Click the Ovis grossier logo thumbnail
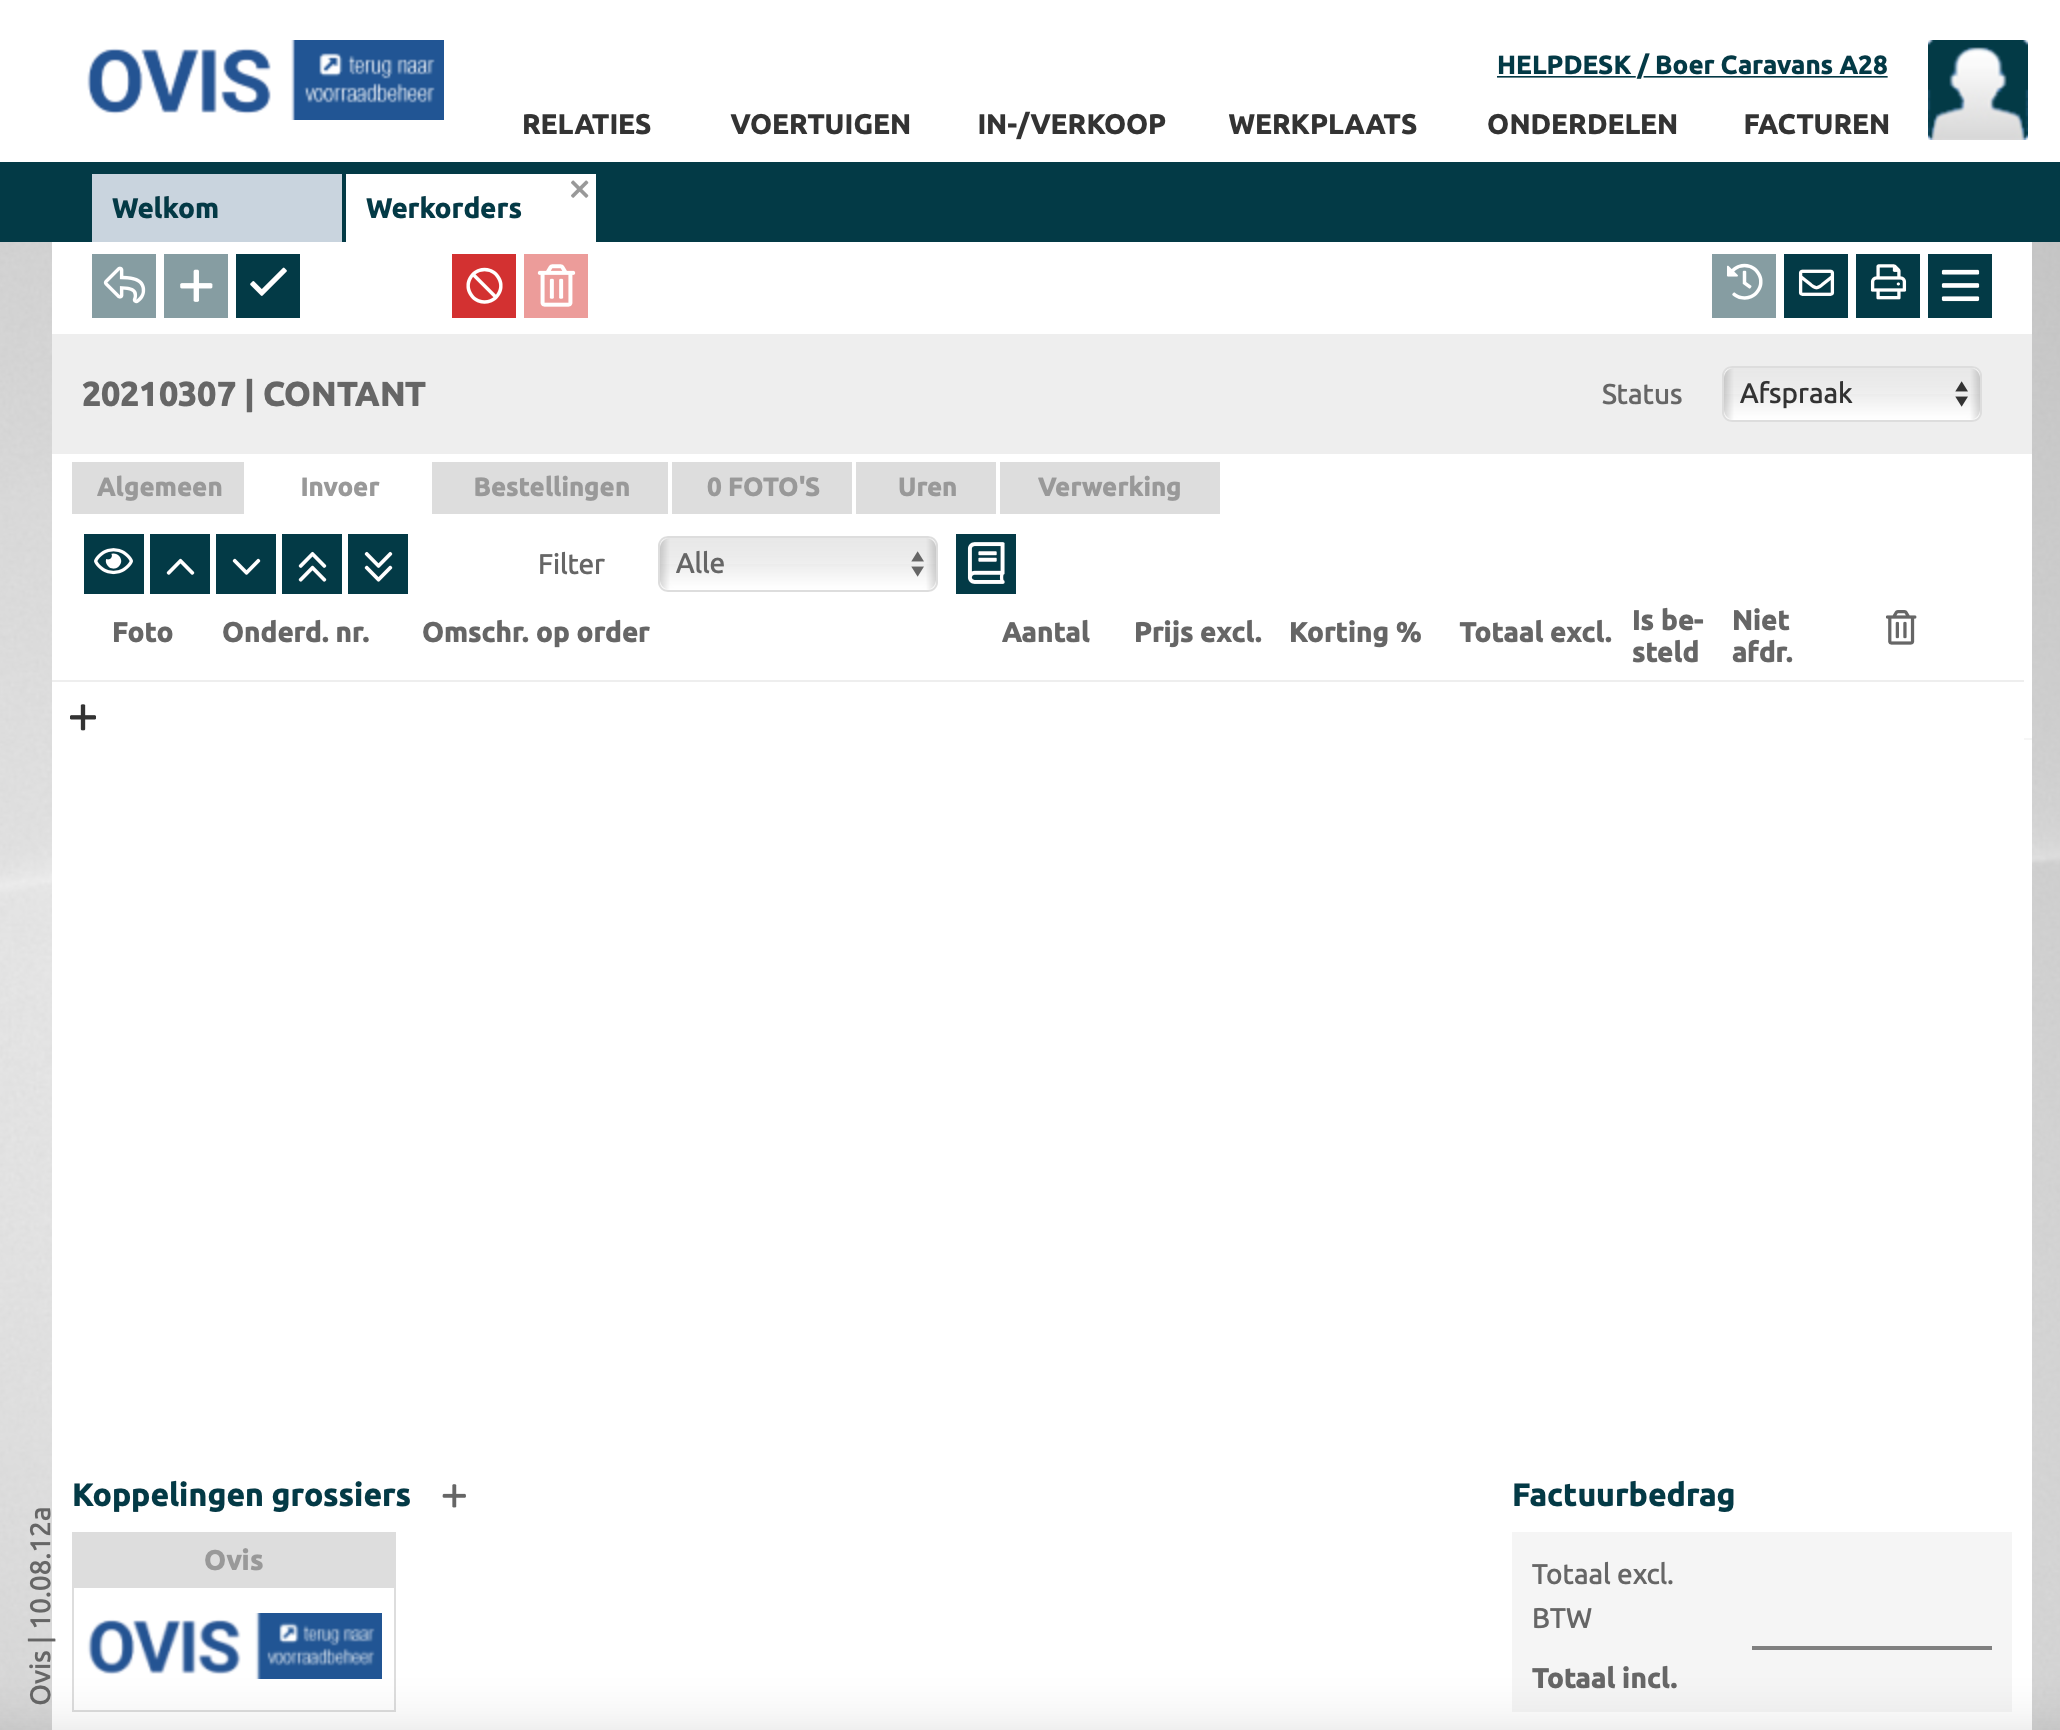The width and height of the screenshot is (2060, 1730). pos(234,1645)
